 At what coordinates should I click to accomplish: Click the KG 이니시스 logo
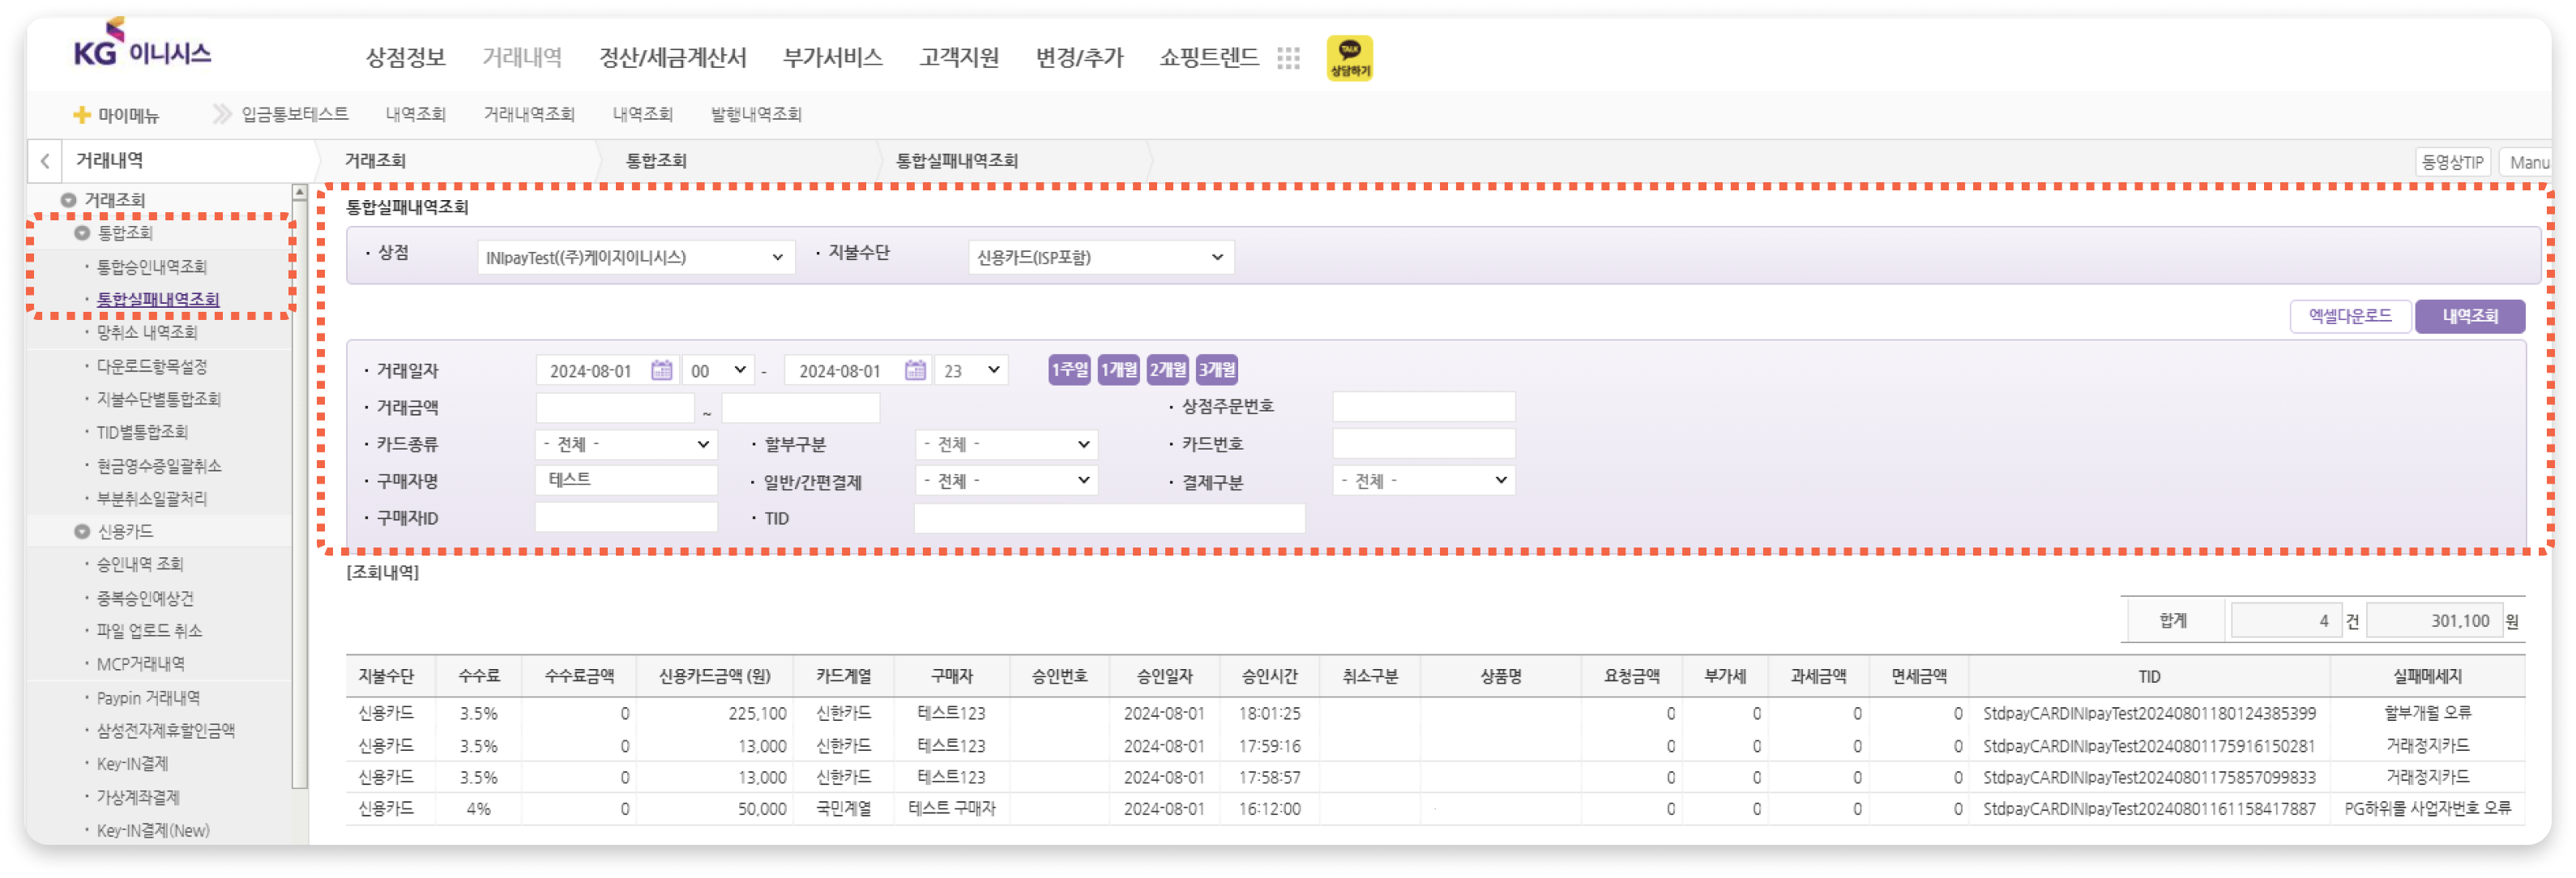[142, 44]
